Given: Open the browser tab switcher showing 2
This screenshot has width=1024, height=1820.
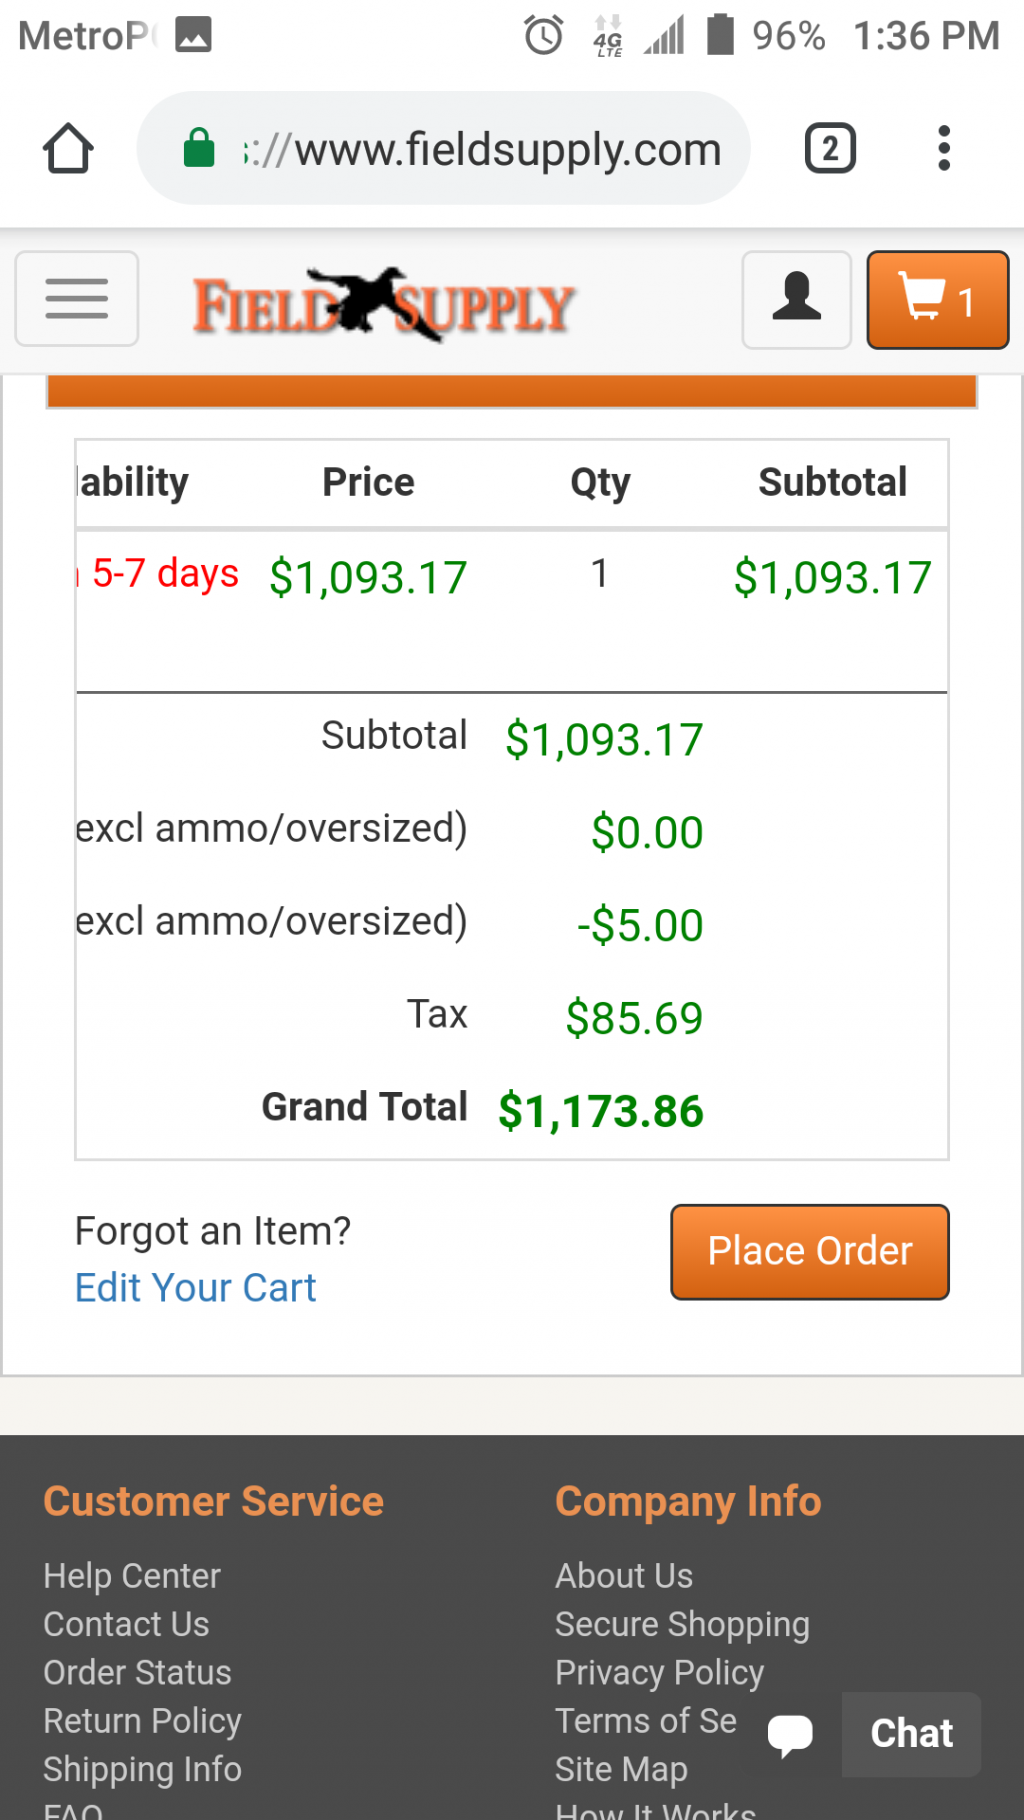Looking at the screenshot, I should [830, 149].
